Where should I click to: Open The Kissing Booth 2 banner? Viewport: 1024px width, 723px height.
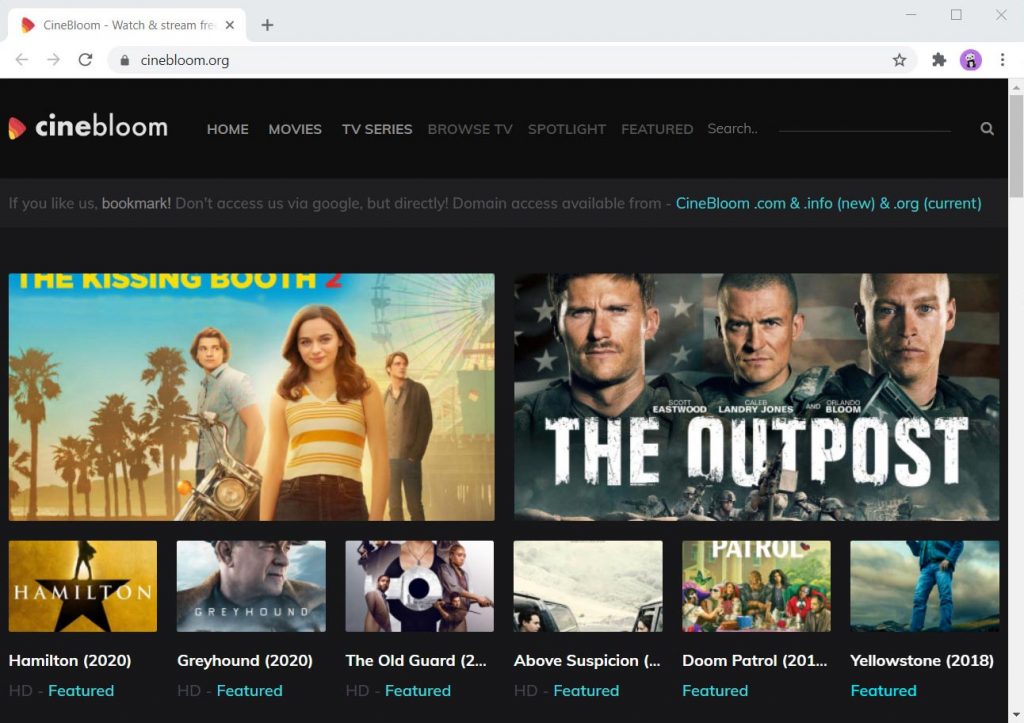tap(251, 397)
